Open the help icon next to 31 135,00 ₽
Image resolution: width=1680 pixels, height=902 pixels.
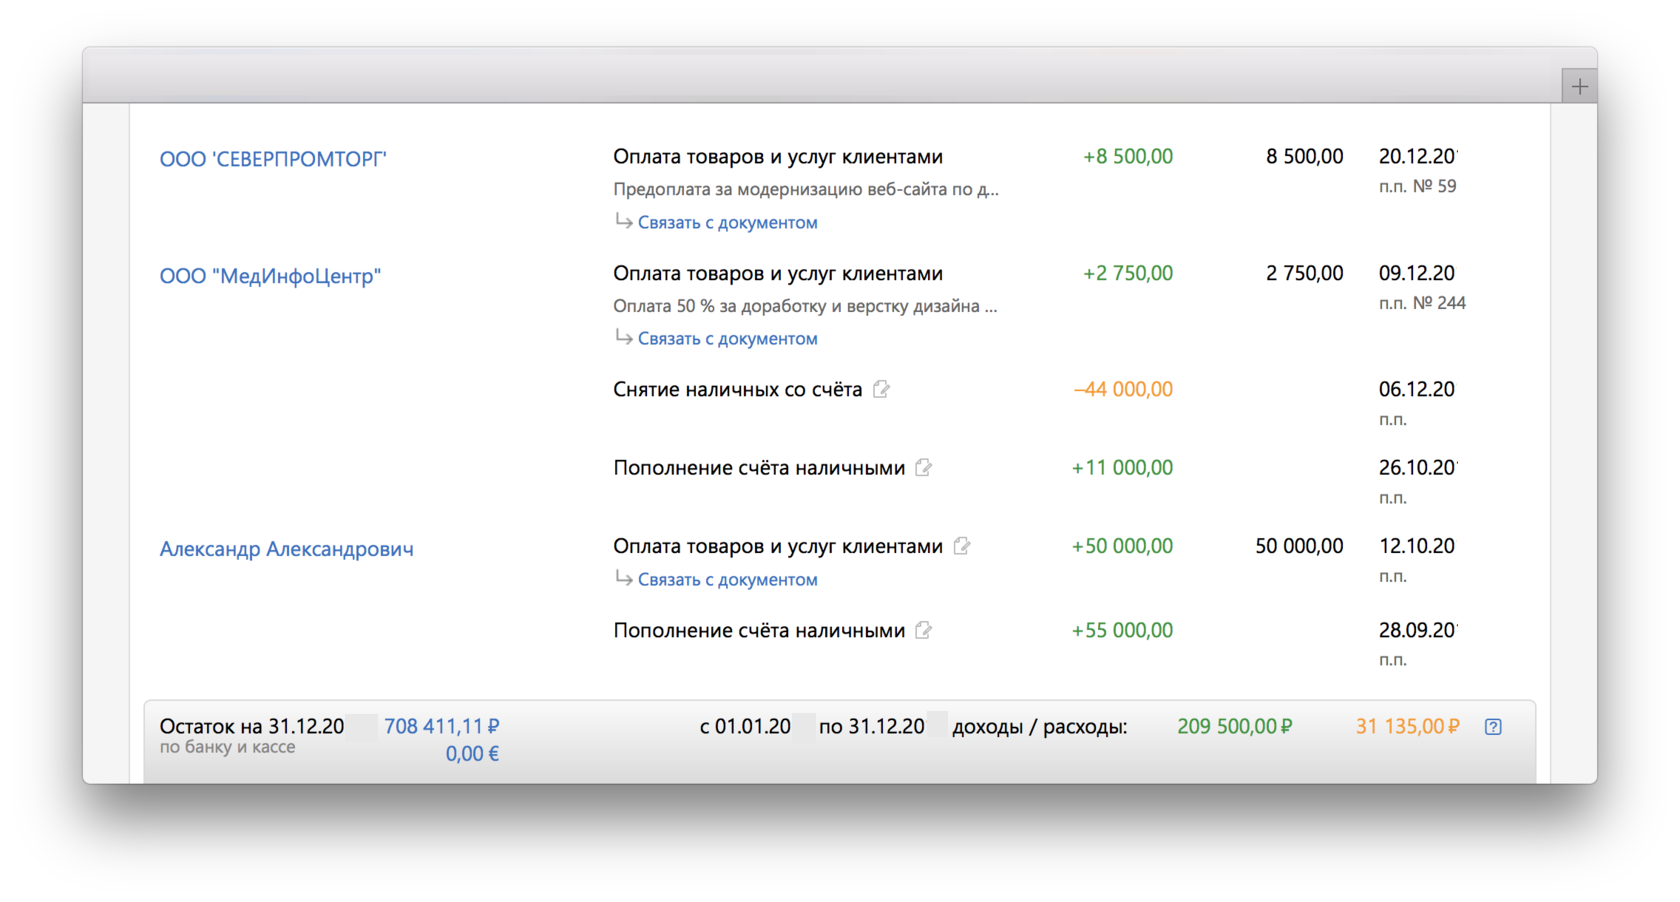point(1493,727)
